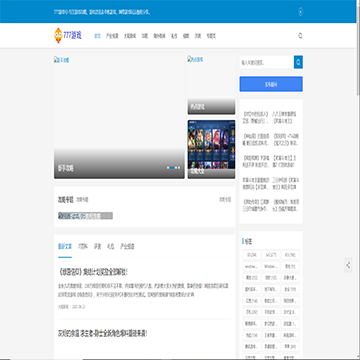Open the second article headline in the list
360x360 pixels.
pos(103,333)
